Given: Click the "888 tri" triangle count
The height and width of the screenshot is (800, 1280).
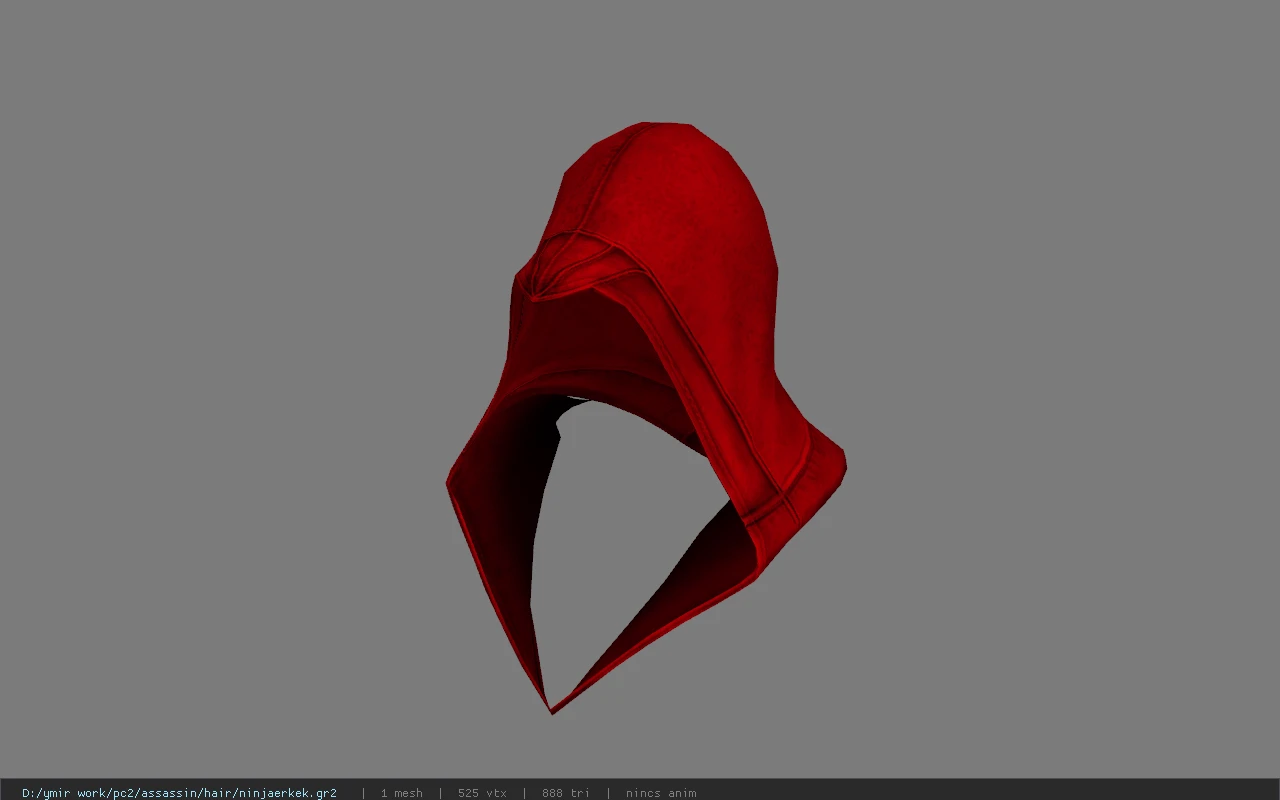Looking at the screenshot, I should tap(566, 793).
